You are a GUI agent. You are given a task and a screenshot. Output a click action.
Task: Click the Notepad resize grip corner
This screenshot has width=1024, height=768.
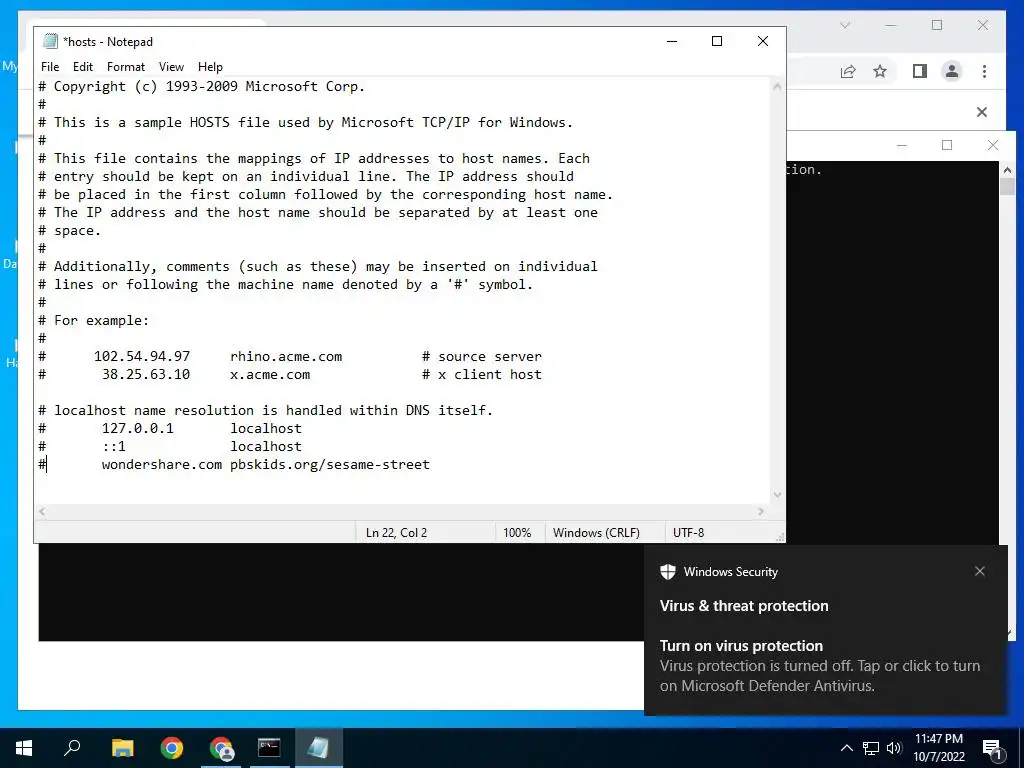779,537
